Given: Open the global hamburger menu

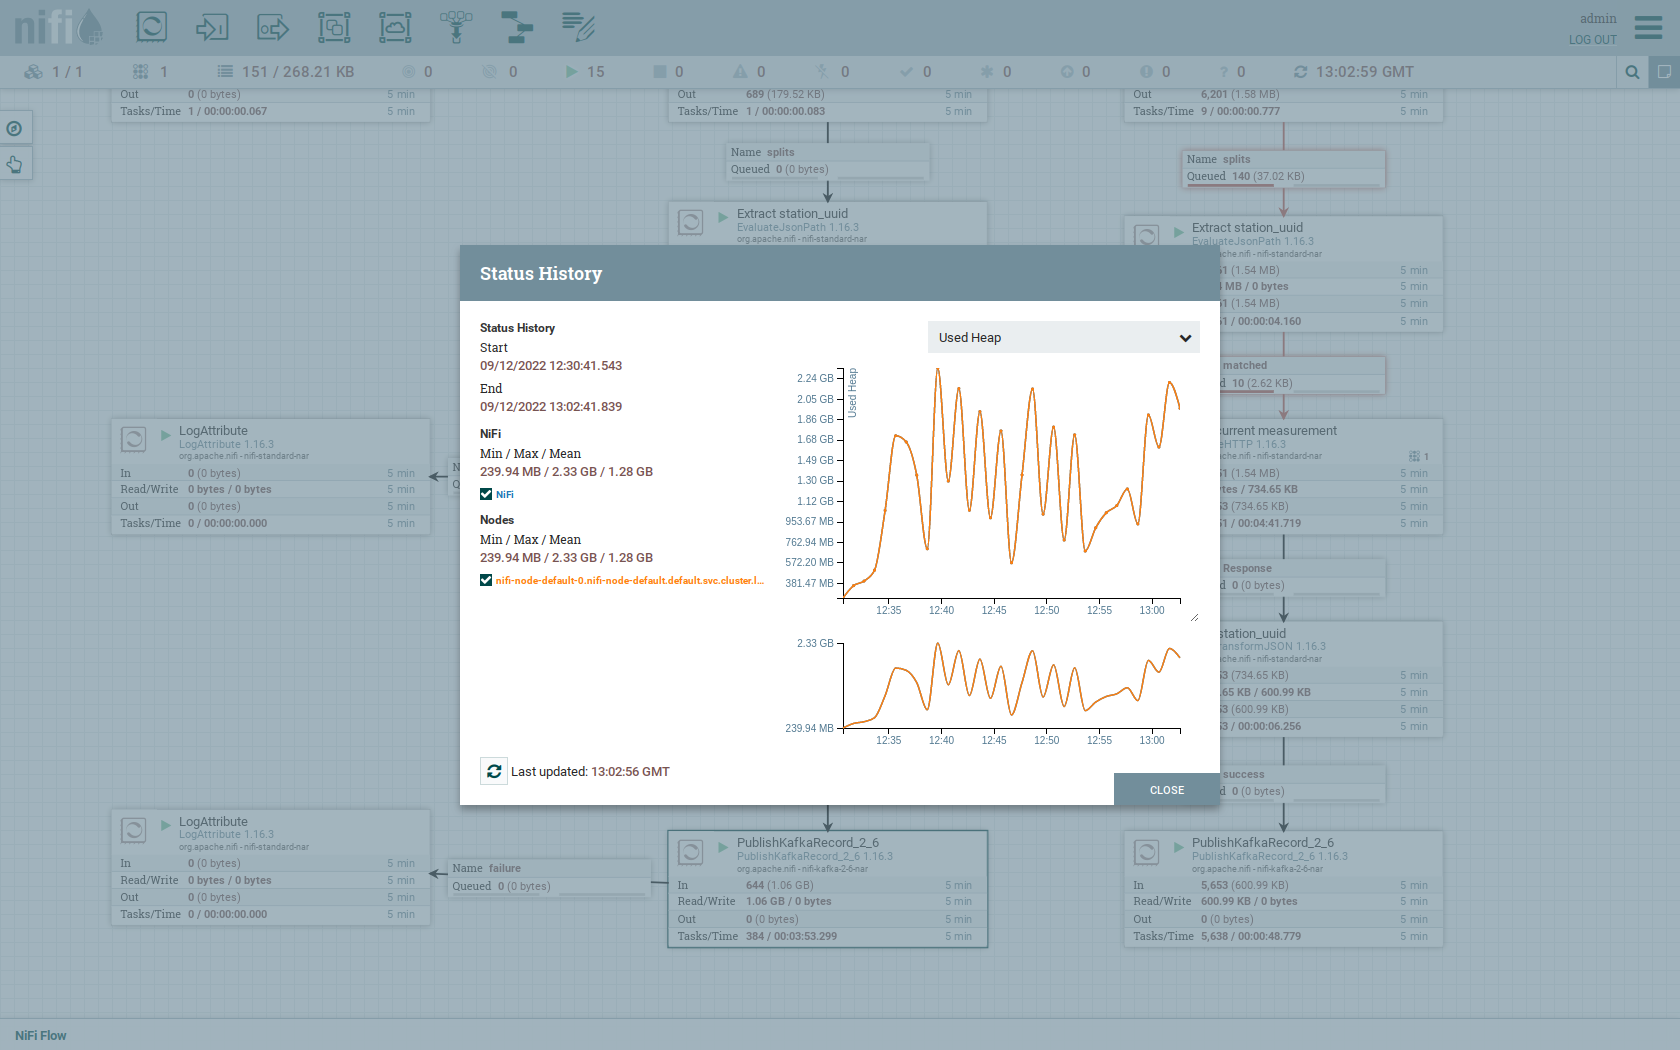Looking at the screenshot, I should (1648, 27).
